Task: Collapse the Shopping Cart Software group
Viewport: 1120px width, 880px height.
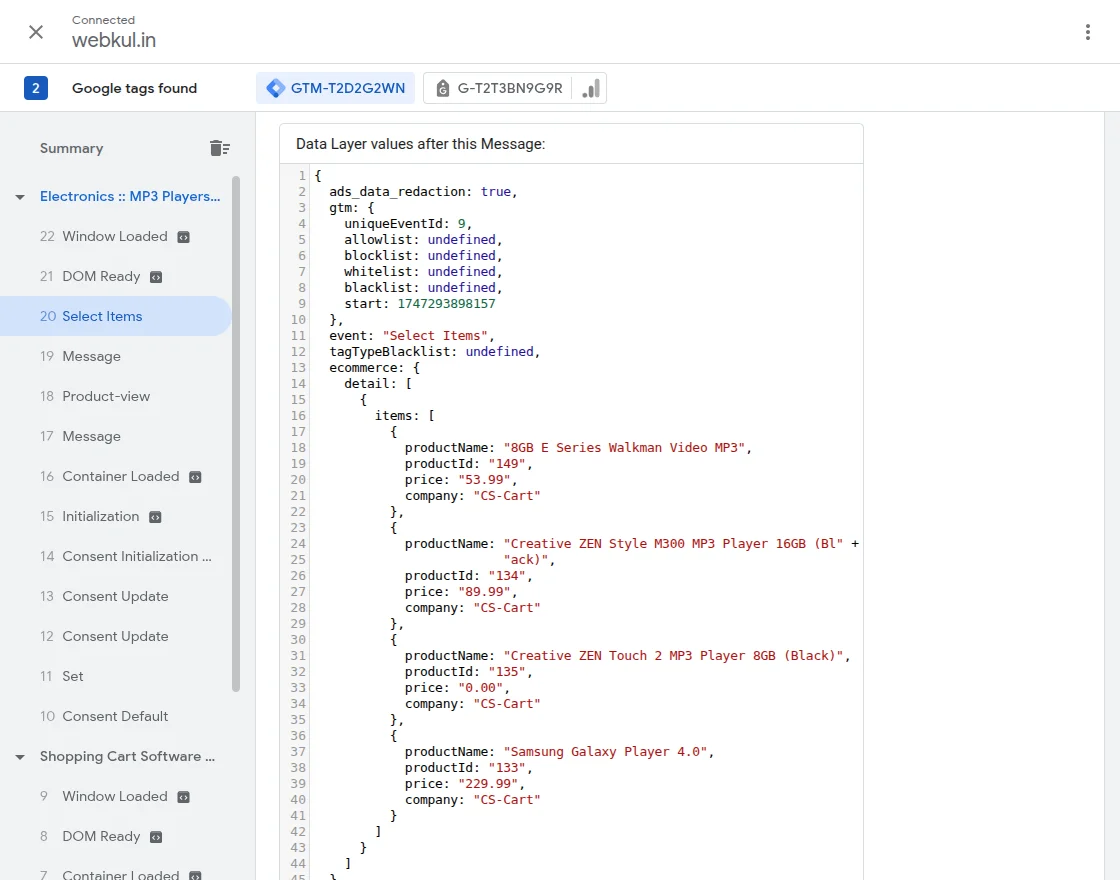Action: coord(20,757)
